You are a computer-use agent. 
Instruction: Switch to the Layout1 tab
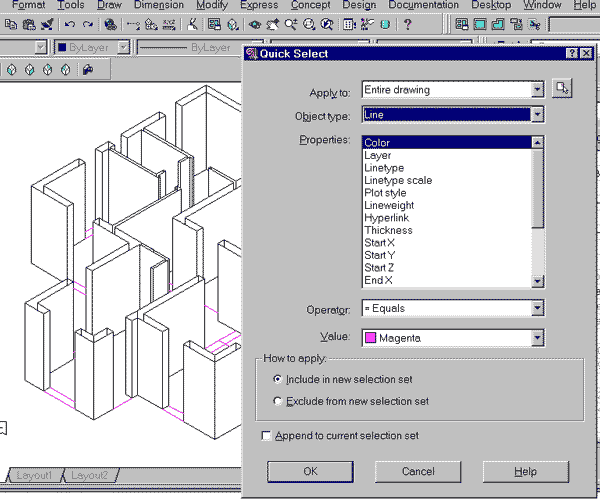(x=32, y=476)
